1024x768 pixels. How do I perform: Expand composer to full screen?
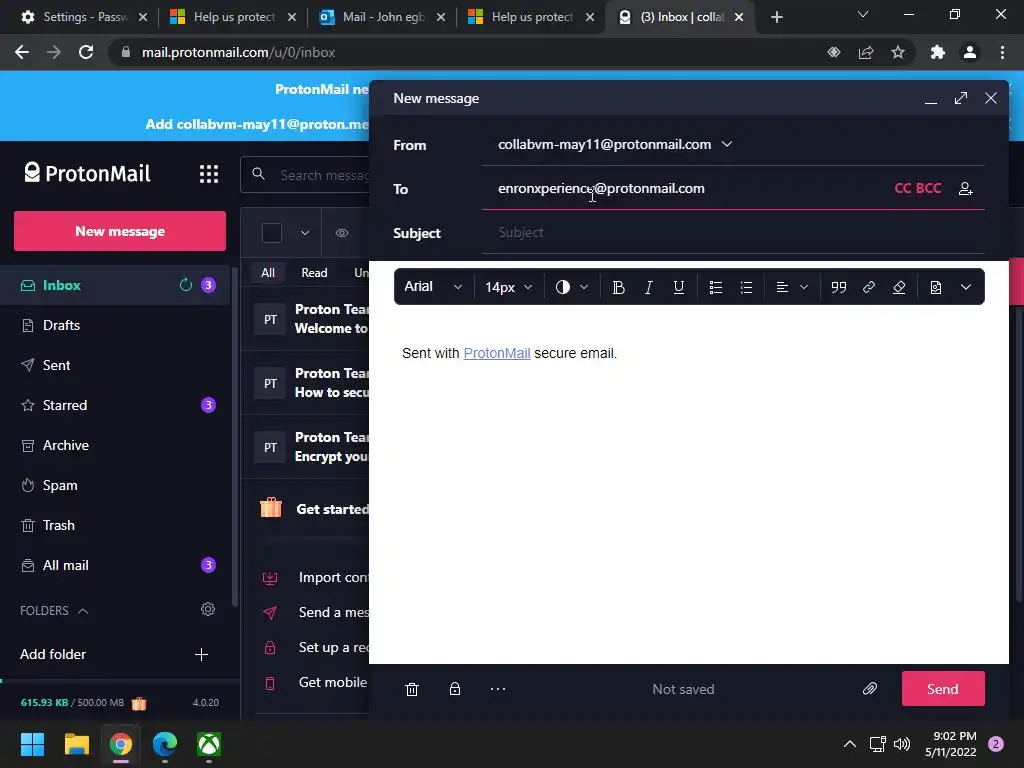click(961, 98)
